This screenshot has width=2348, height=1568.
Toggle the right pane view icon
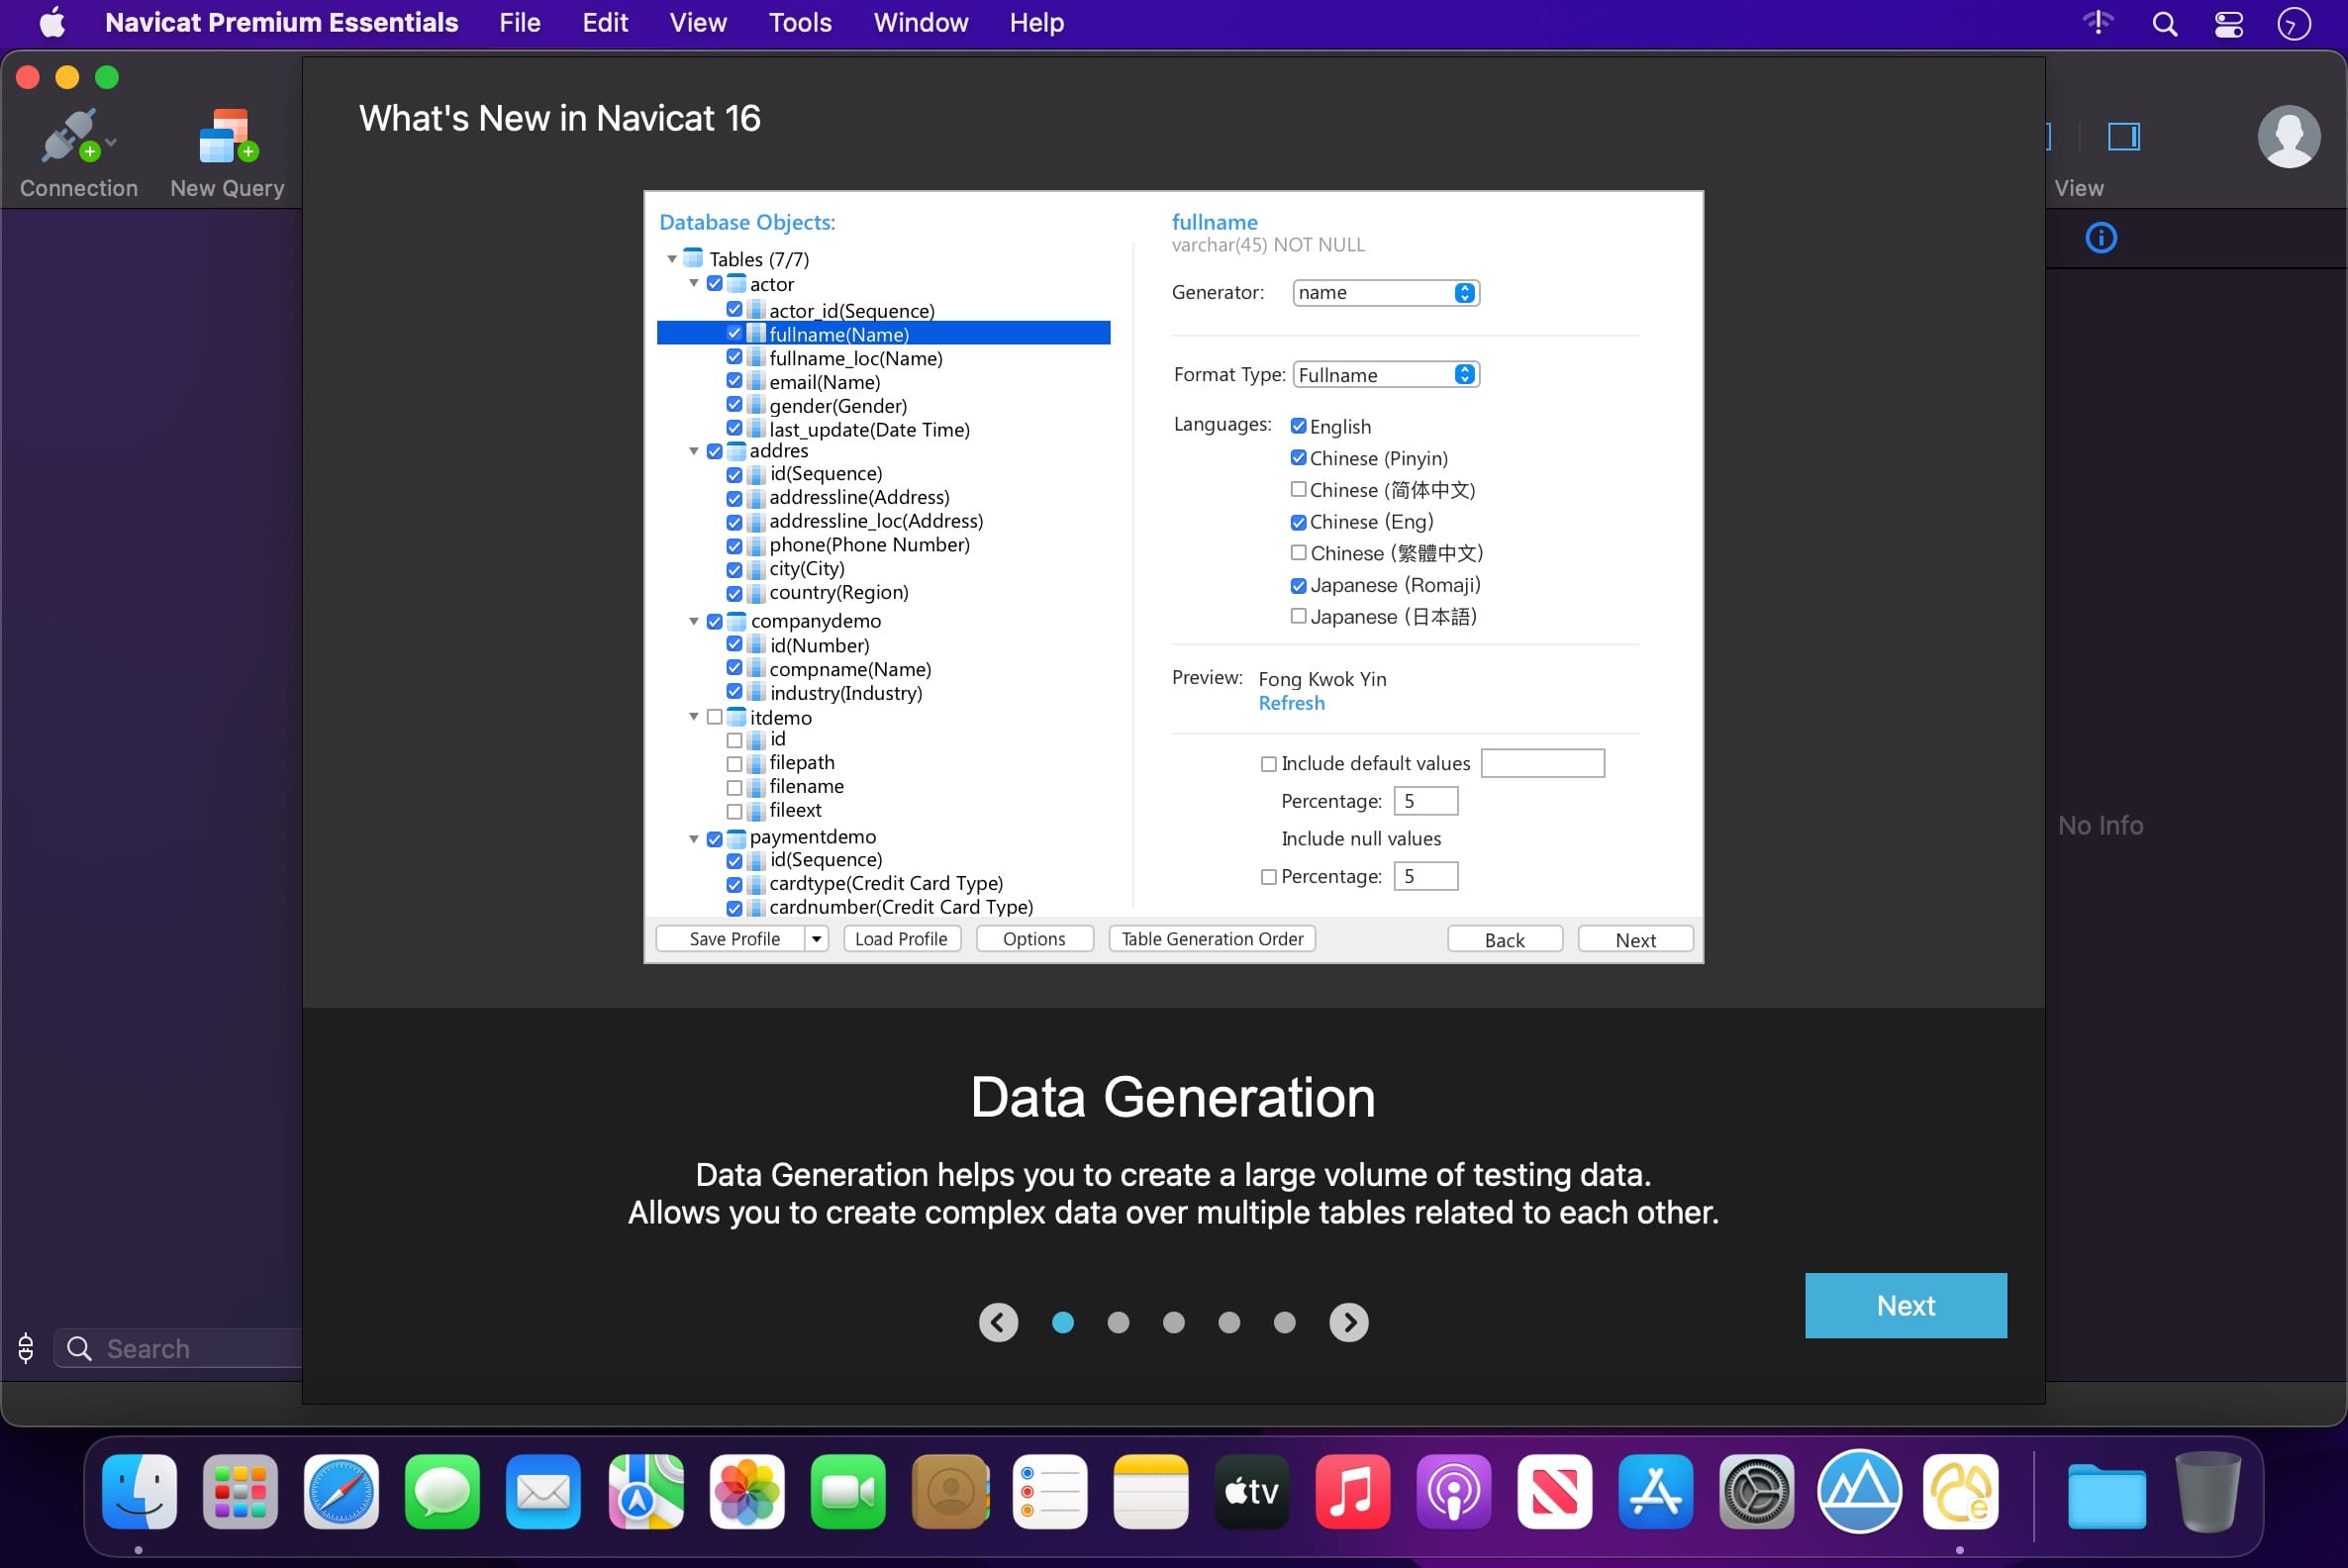pos(2123,136)
